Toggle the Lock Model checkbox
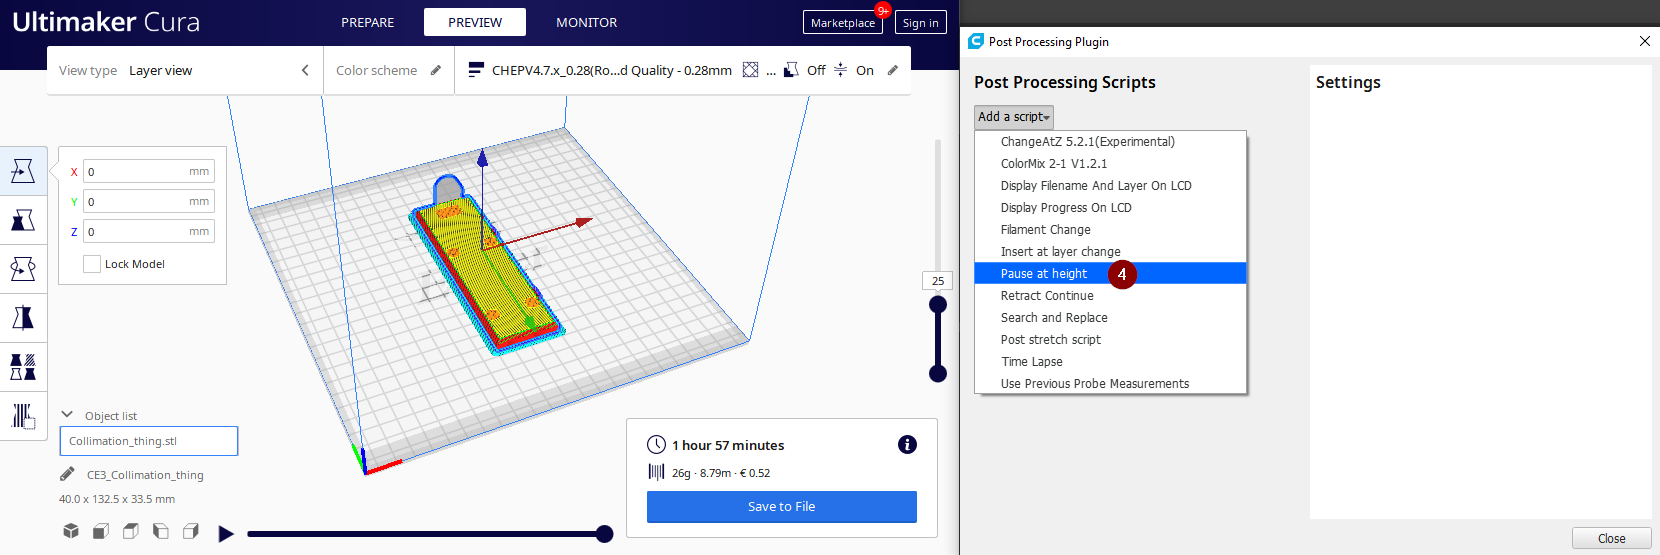Screen dimensions: 1660x555 (x=92, y=264)
